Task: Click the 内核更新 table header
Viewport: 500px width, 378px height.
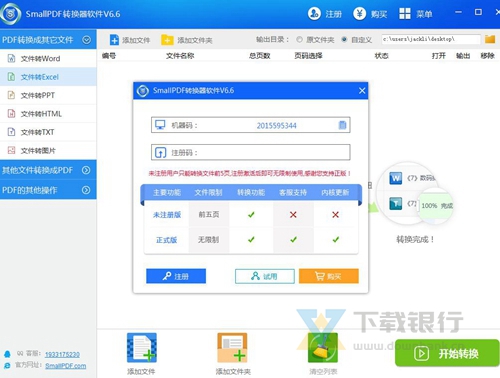Action: [x=335, y=192]
